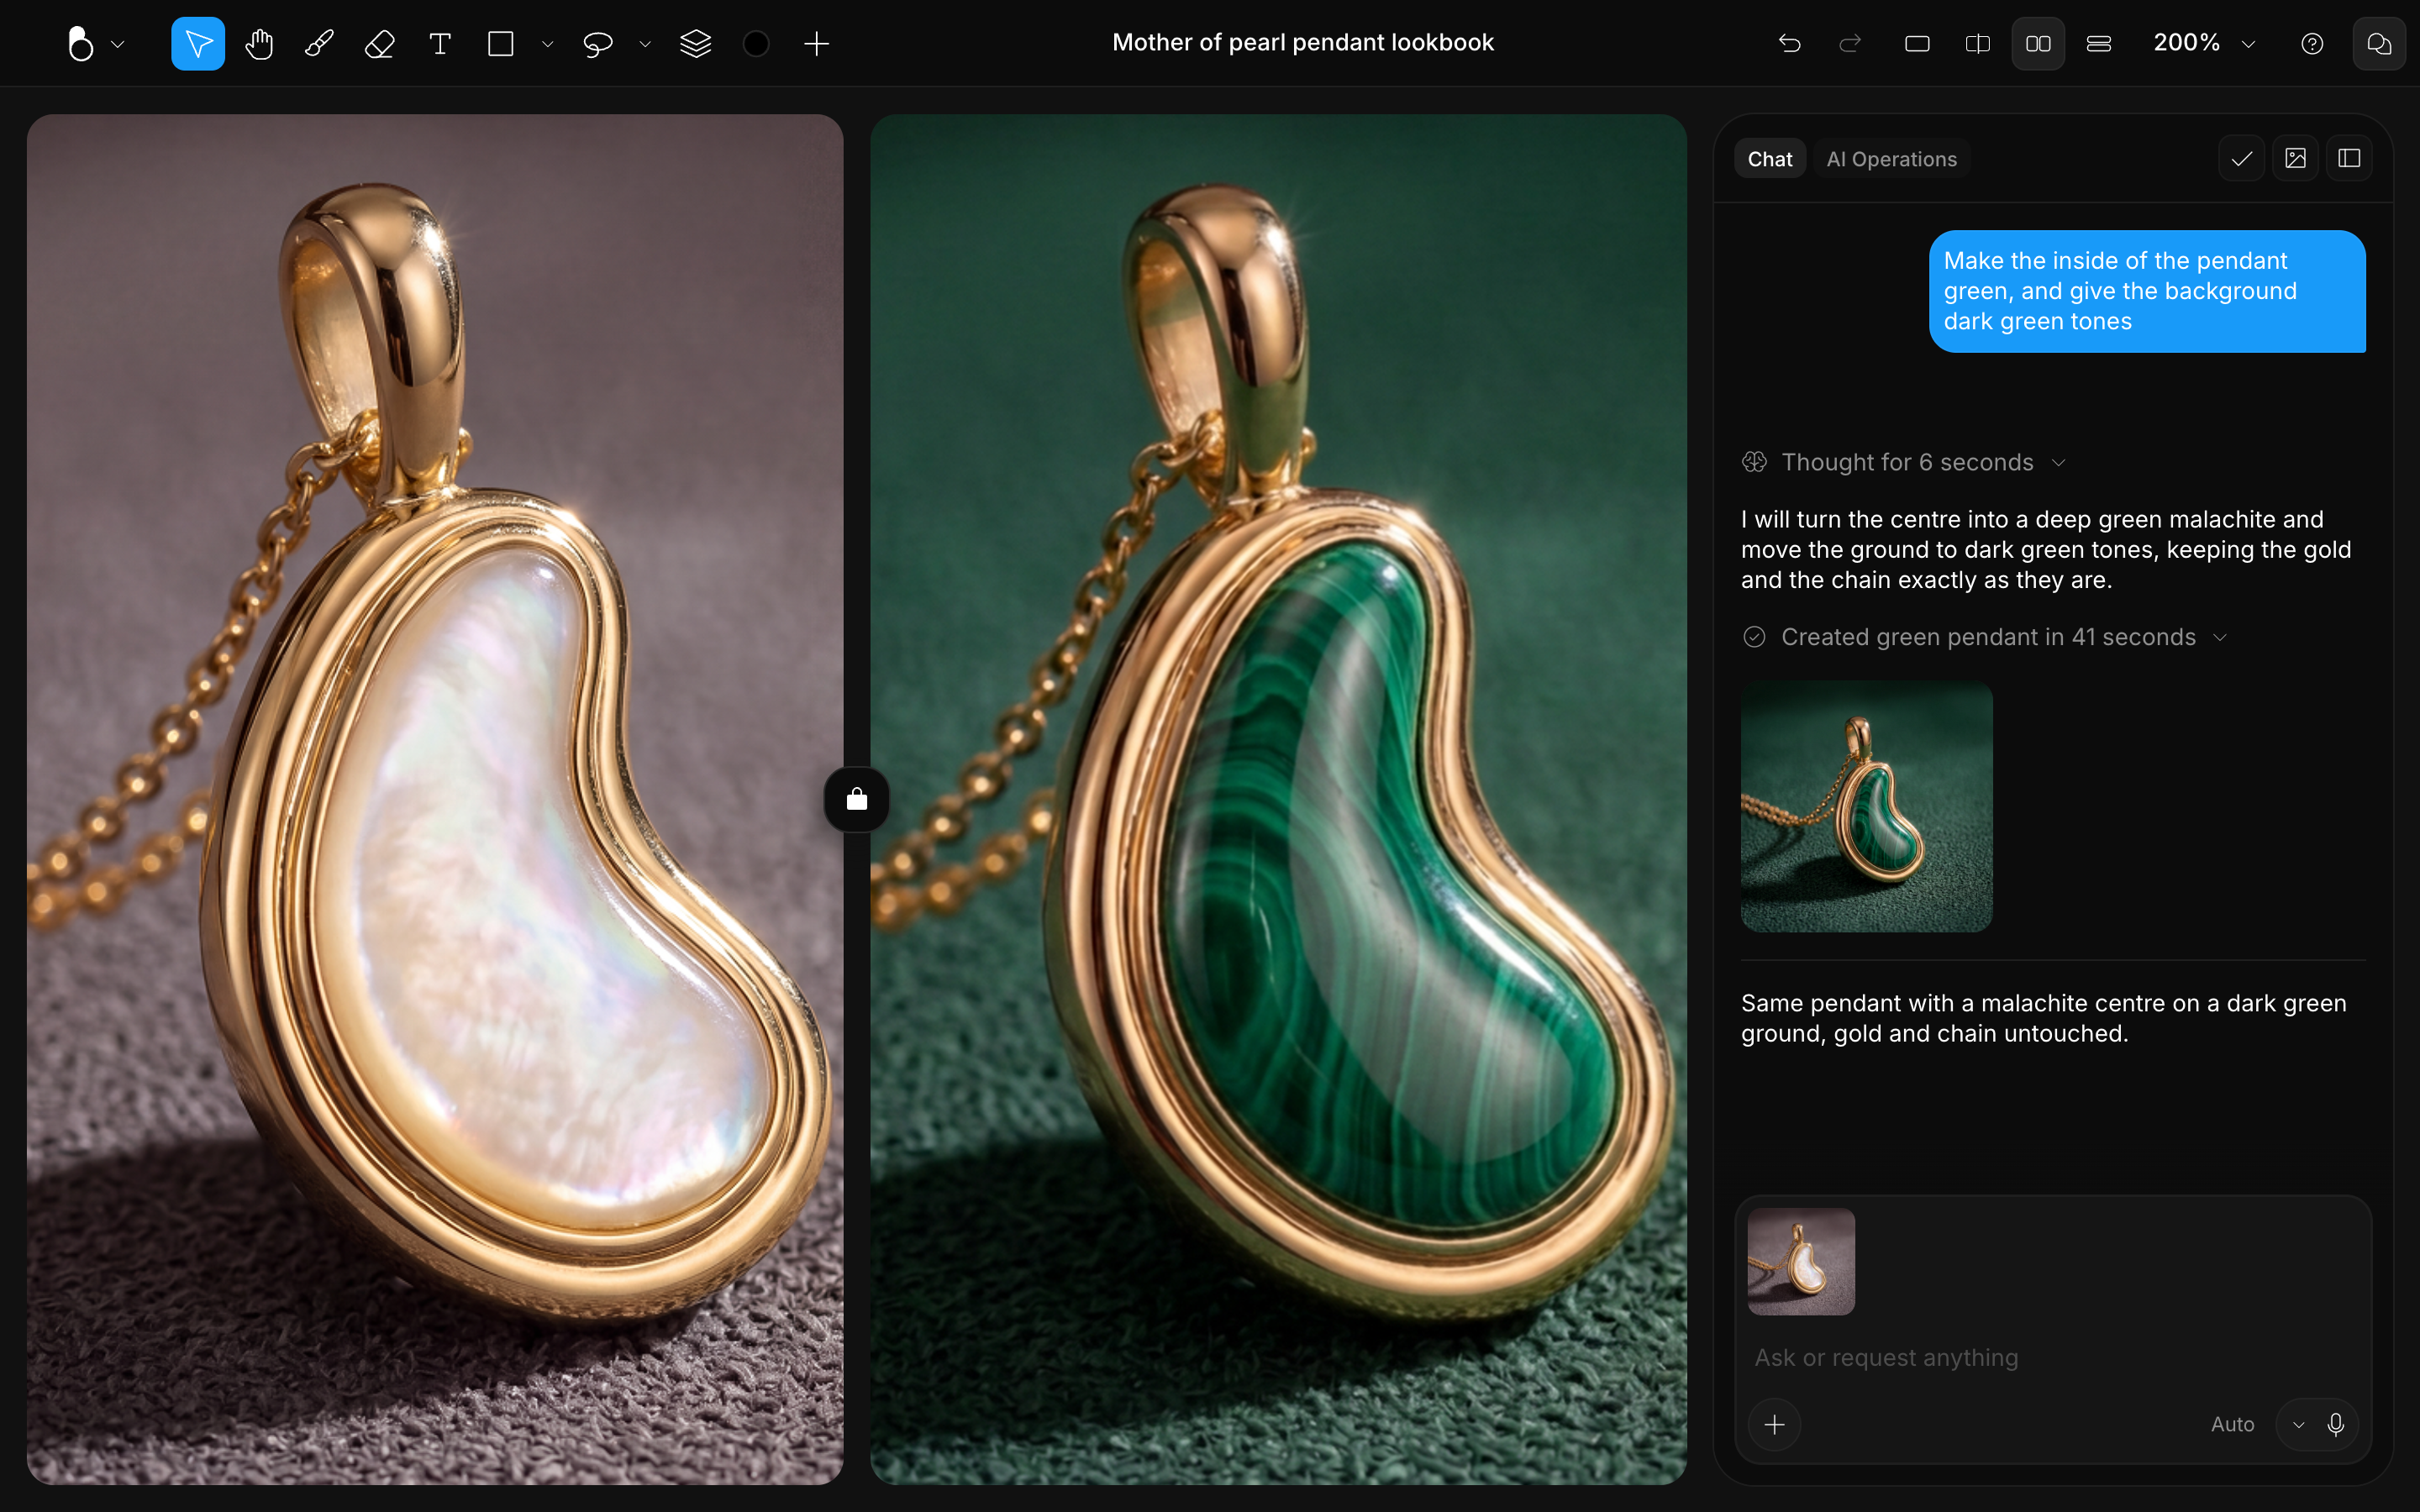Open the generated green pendant thumbnail
2420x1512 pixels.
pyautogui.click(x=1866, y=807)
